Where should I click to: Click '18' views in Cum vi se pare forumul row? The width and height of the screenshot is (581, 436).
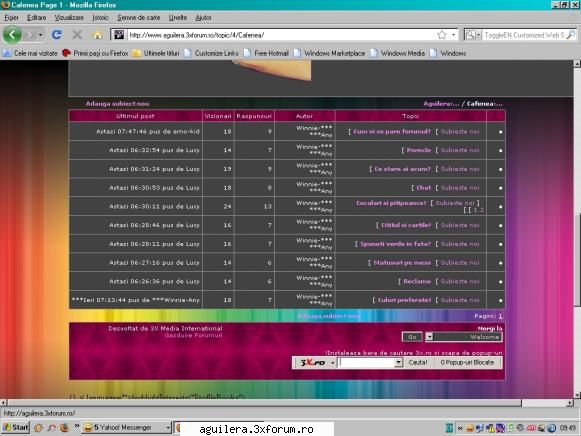[x=227, y=132]
